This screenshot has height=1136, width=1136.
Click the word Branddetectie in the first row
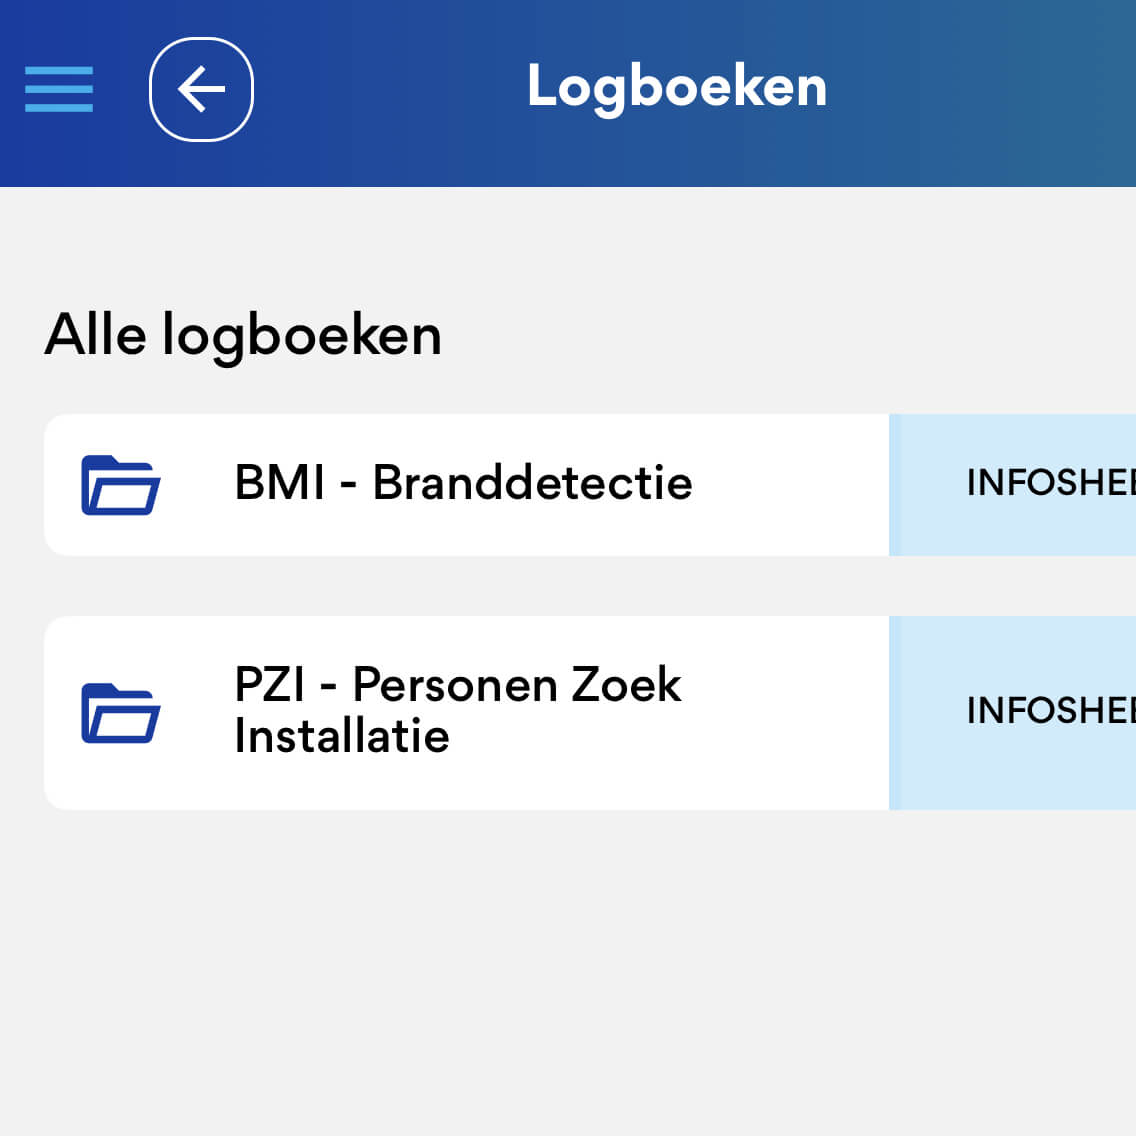click(532, 483)
